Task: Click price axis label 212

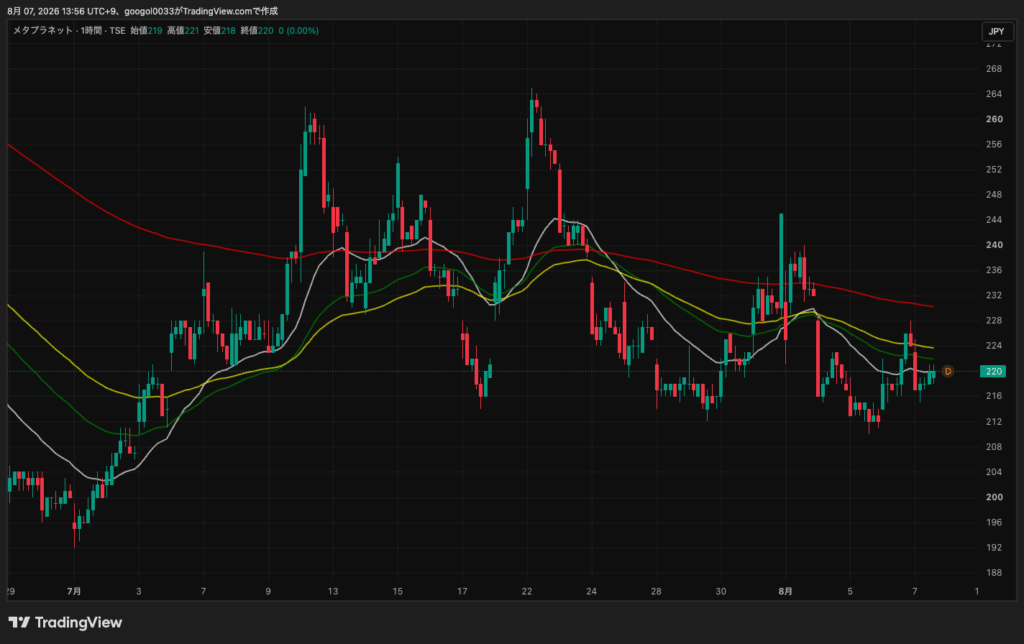Action: coord(994,422)
